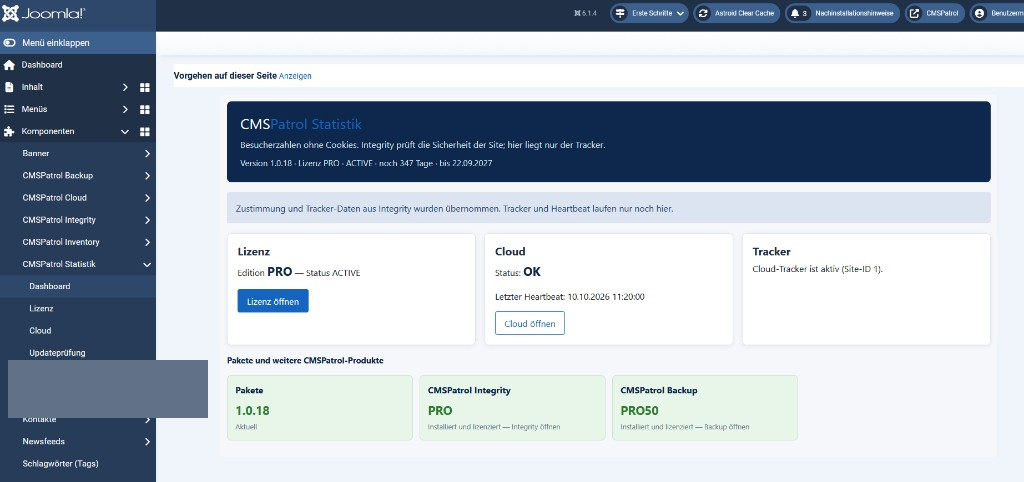Click Letzter Heartbeat timestamp text
This screenshot has height=482, width=1024.
(570, 297)
